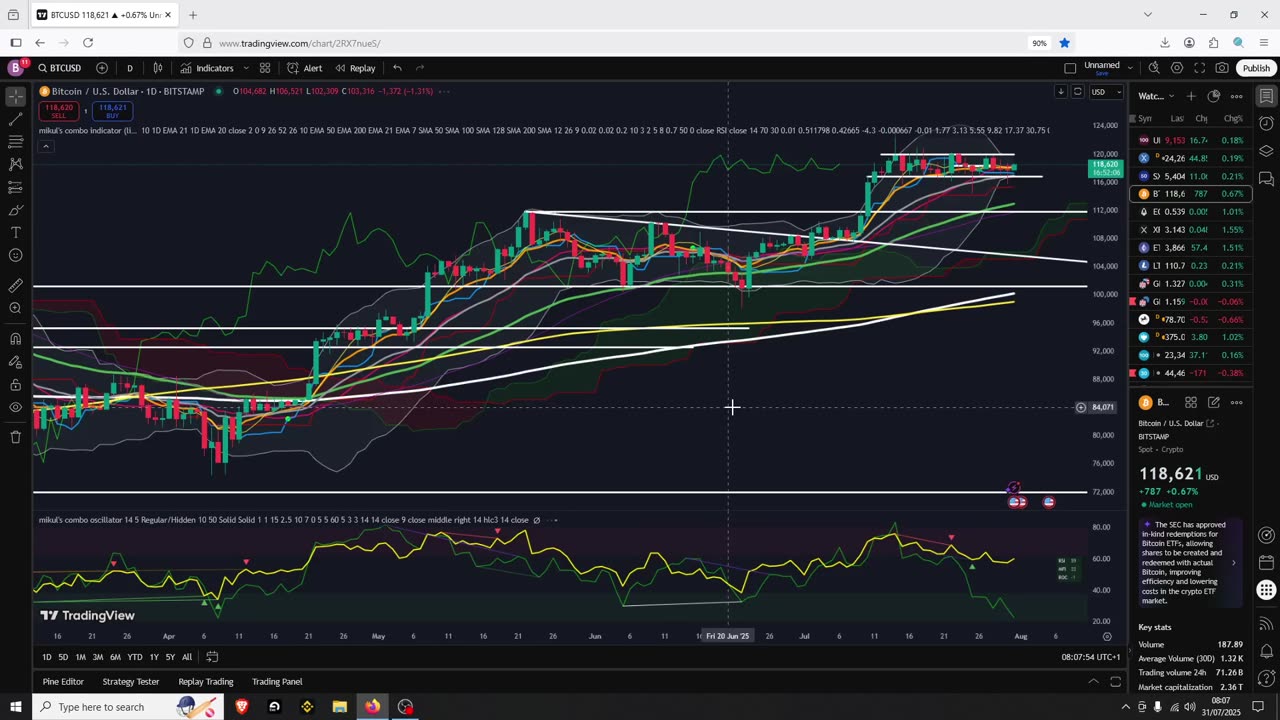Select the trend line drawing tool
1280x720 pixels.
(x=15, y=120)
